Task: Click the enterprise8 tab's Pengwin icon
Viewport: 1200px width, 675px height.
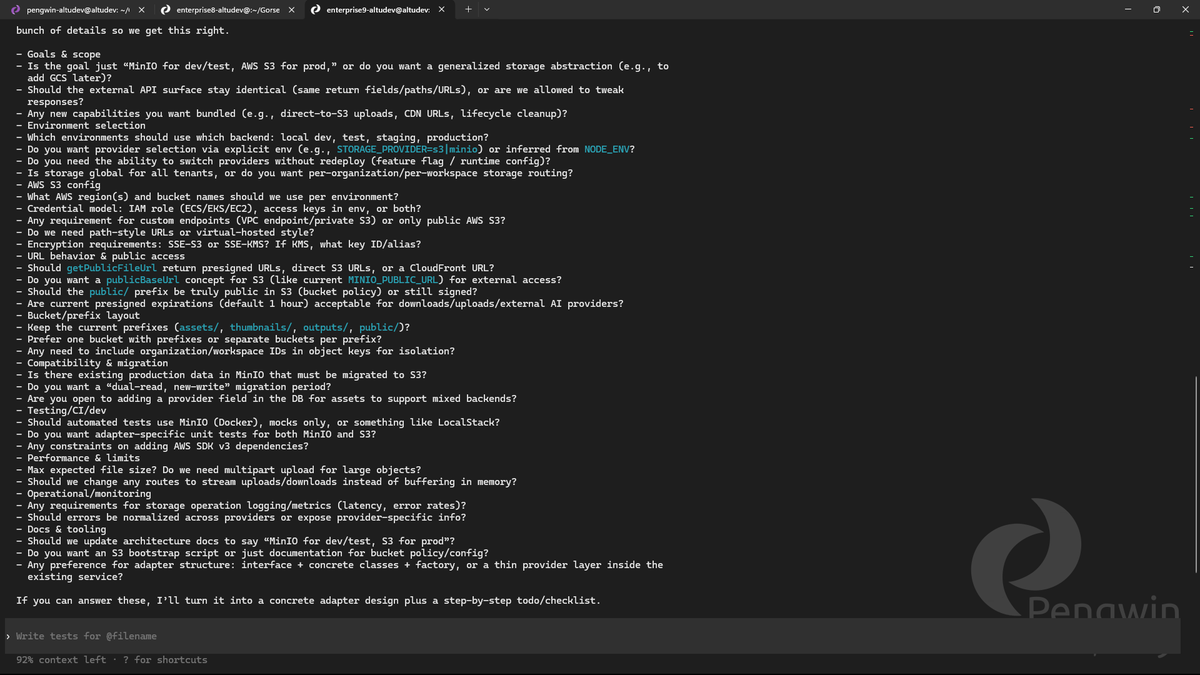Action: point(166,9)
